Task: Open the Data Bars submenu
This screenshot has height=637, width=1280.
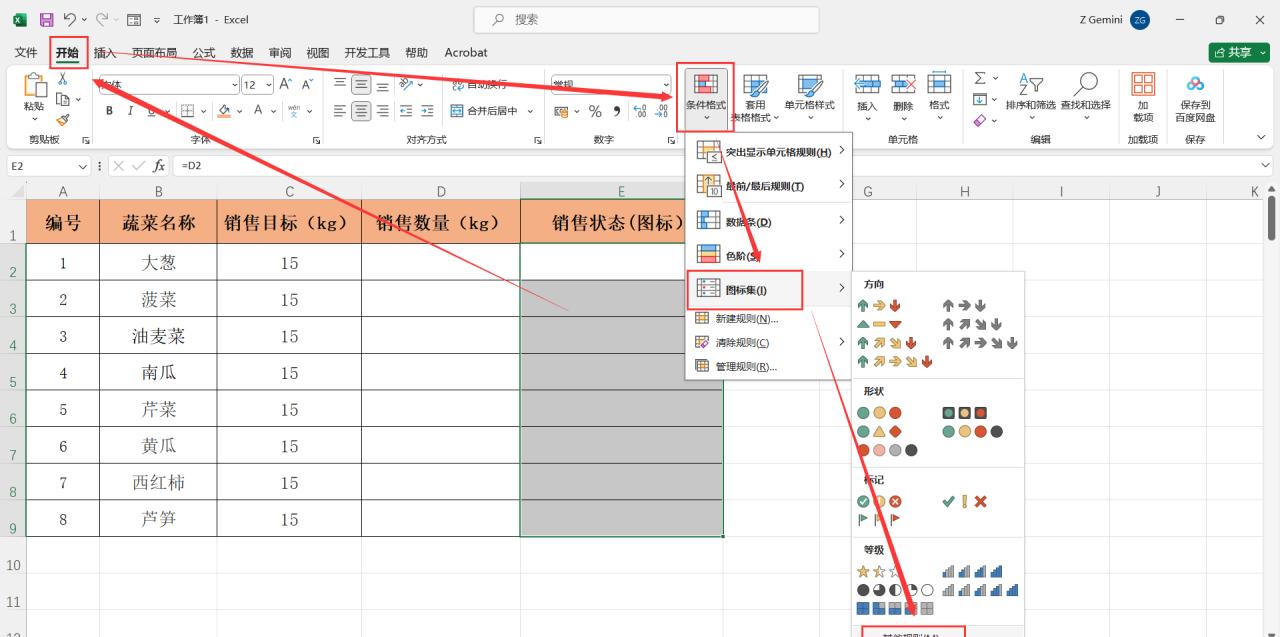Action: pyautogui.click(x=769, y=221)
